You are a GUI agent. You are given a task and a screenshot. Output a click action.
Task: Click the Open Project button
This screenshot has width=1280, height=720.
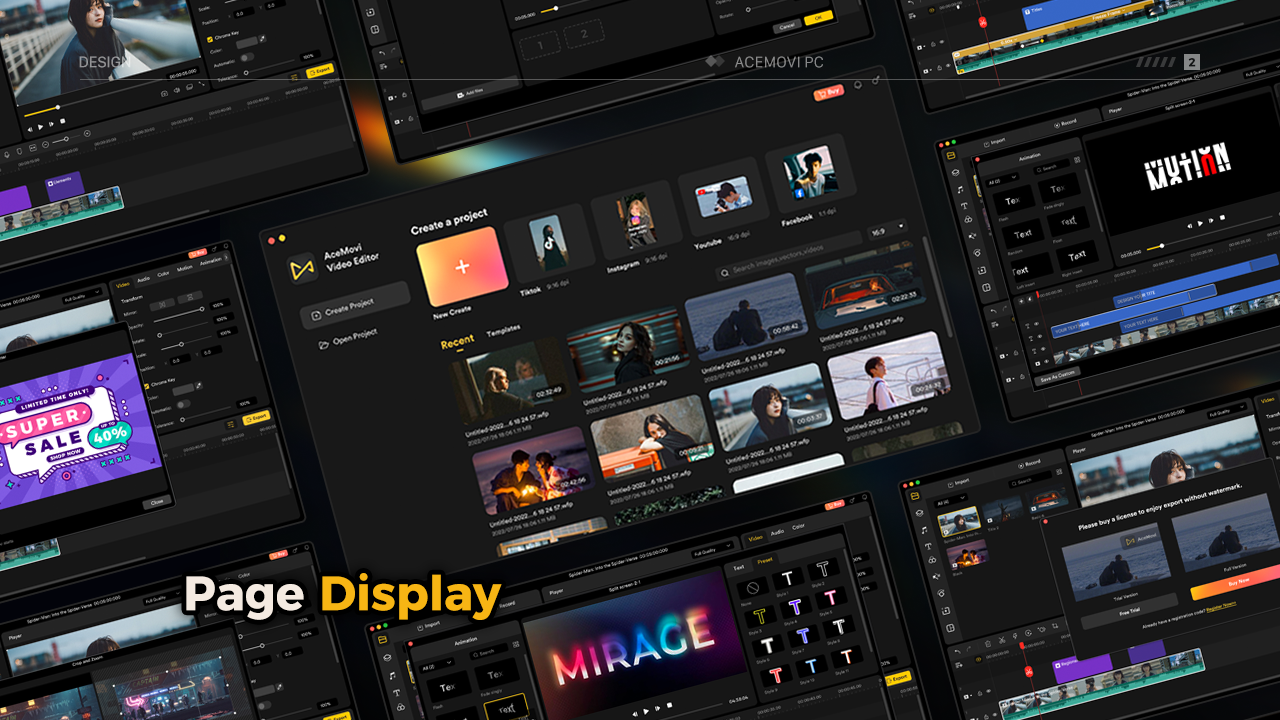click(348, 339)
